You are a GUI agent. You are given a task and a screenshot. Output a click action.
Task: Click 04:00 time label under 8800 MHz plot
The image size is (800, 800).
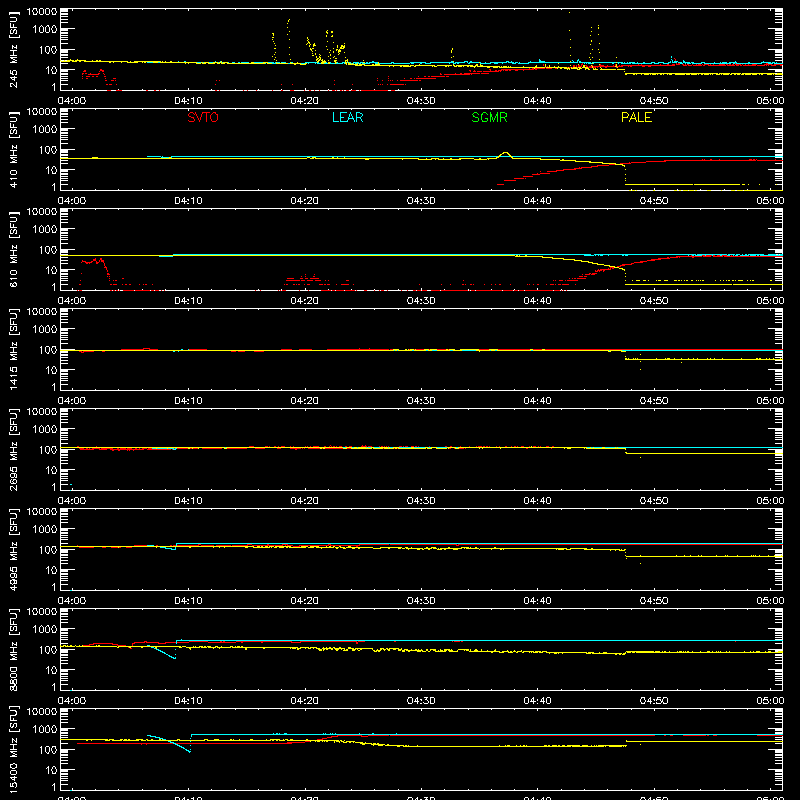[72, 701]
